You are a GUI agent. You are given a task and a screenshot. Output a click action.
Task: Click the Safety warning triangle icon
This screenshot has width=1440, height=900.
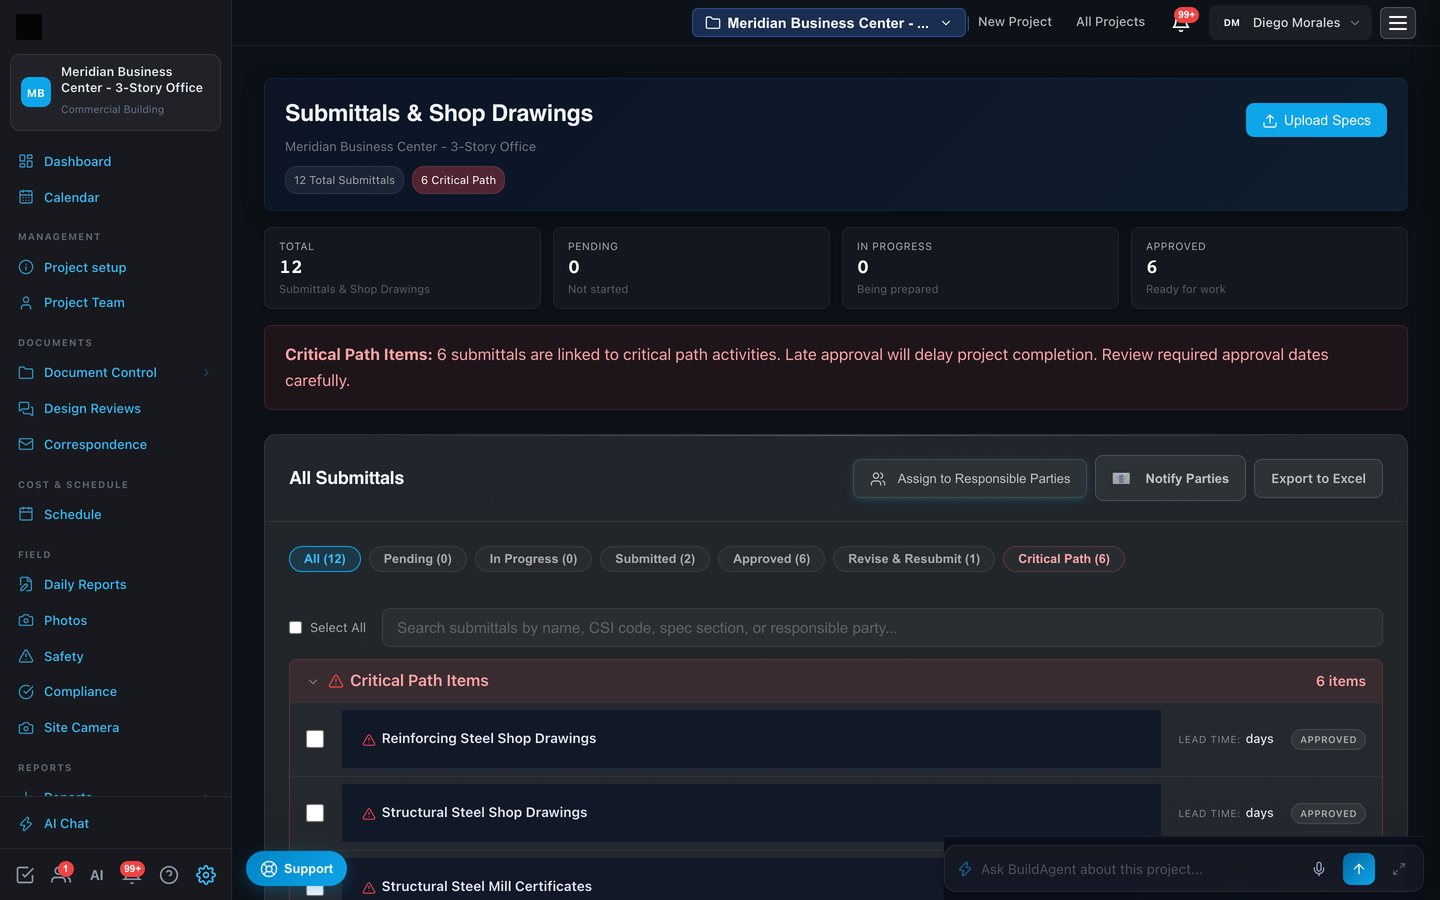[x=26, y=656]
